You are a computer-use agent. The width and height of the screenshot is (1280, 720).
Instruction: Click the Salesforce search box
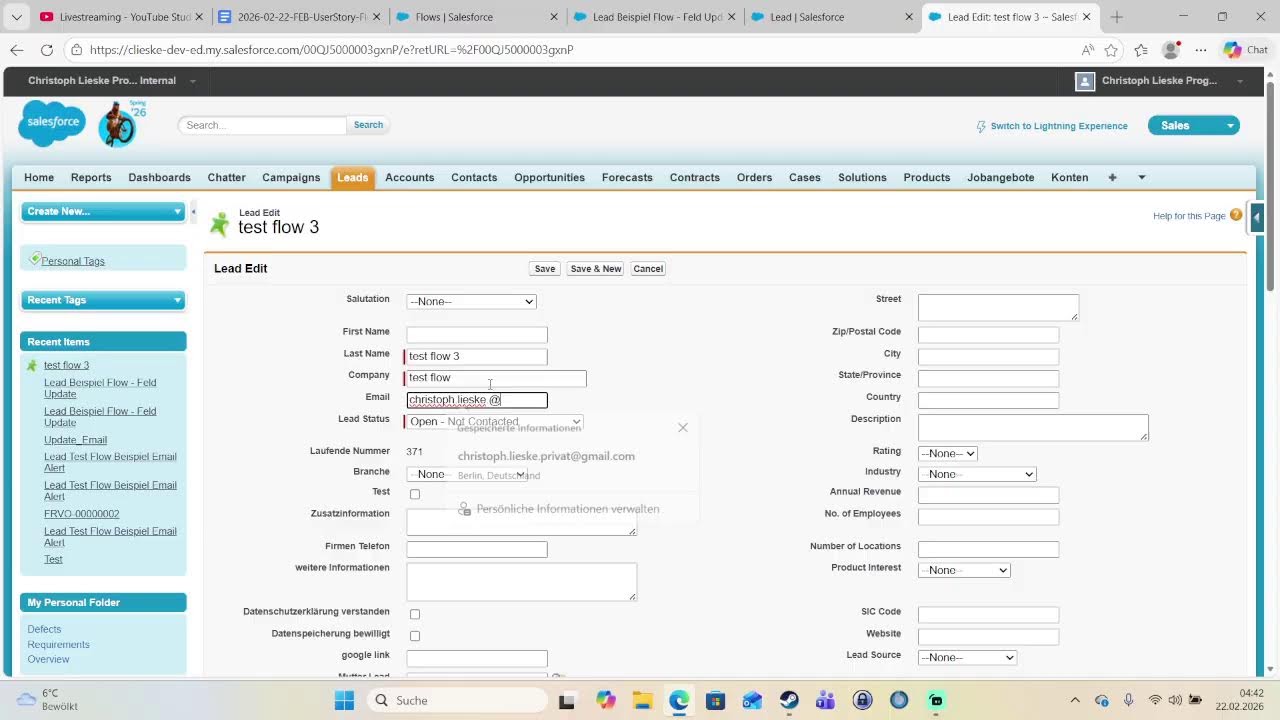262,125
